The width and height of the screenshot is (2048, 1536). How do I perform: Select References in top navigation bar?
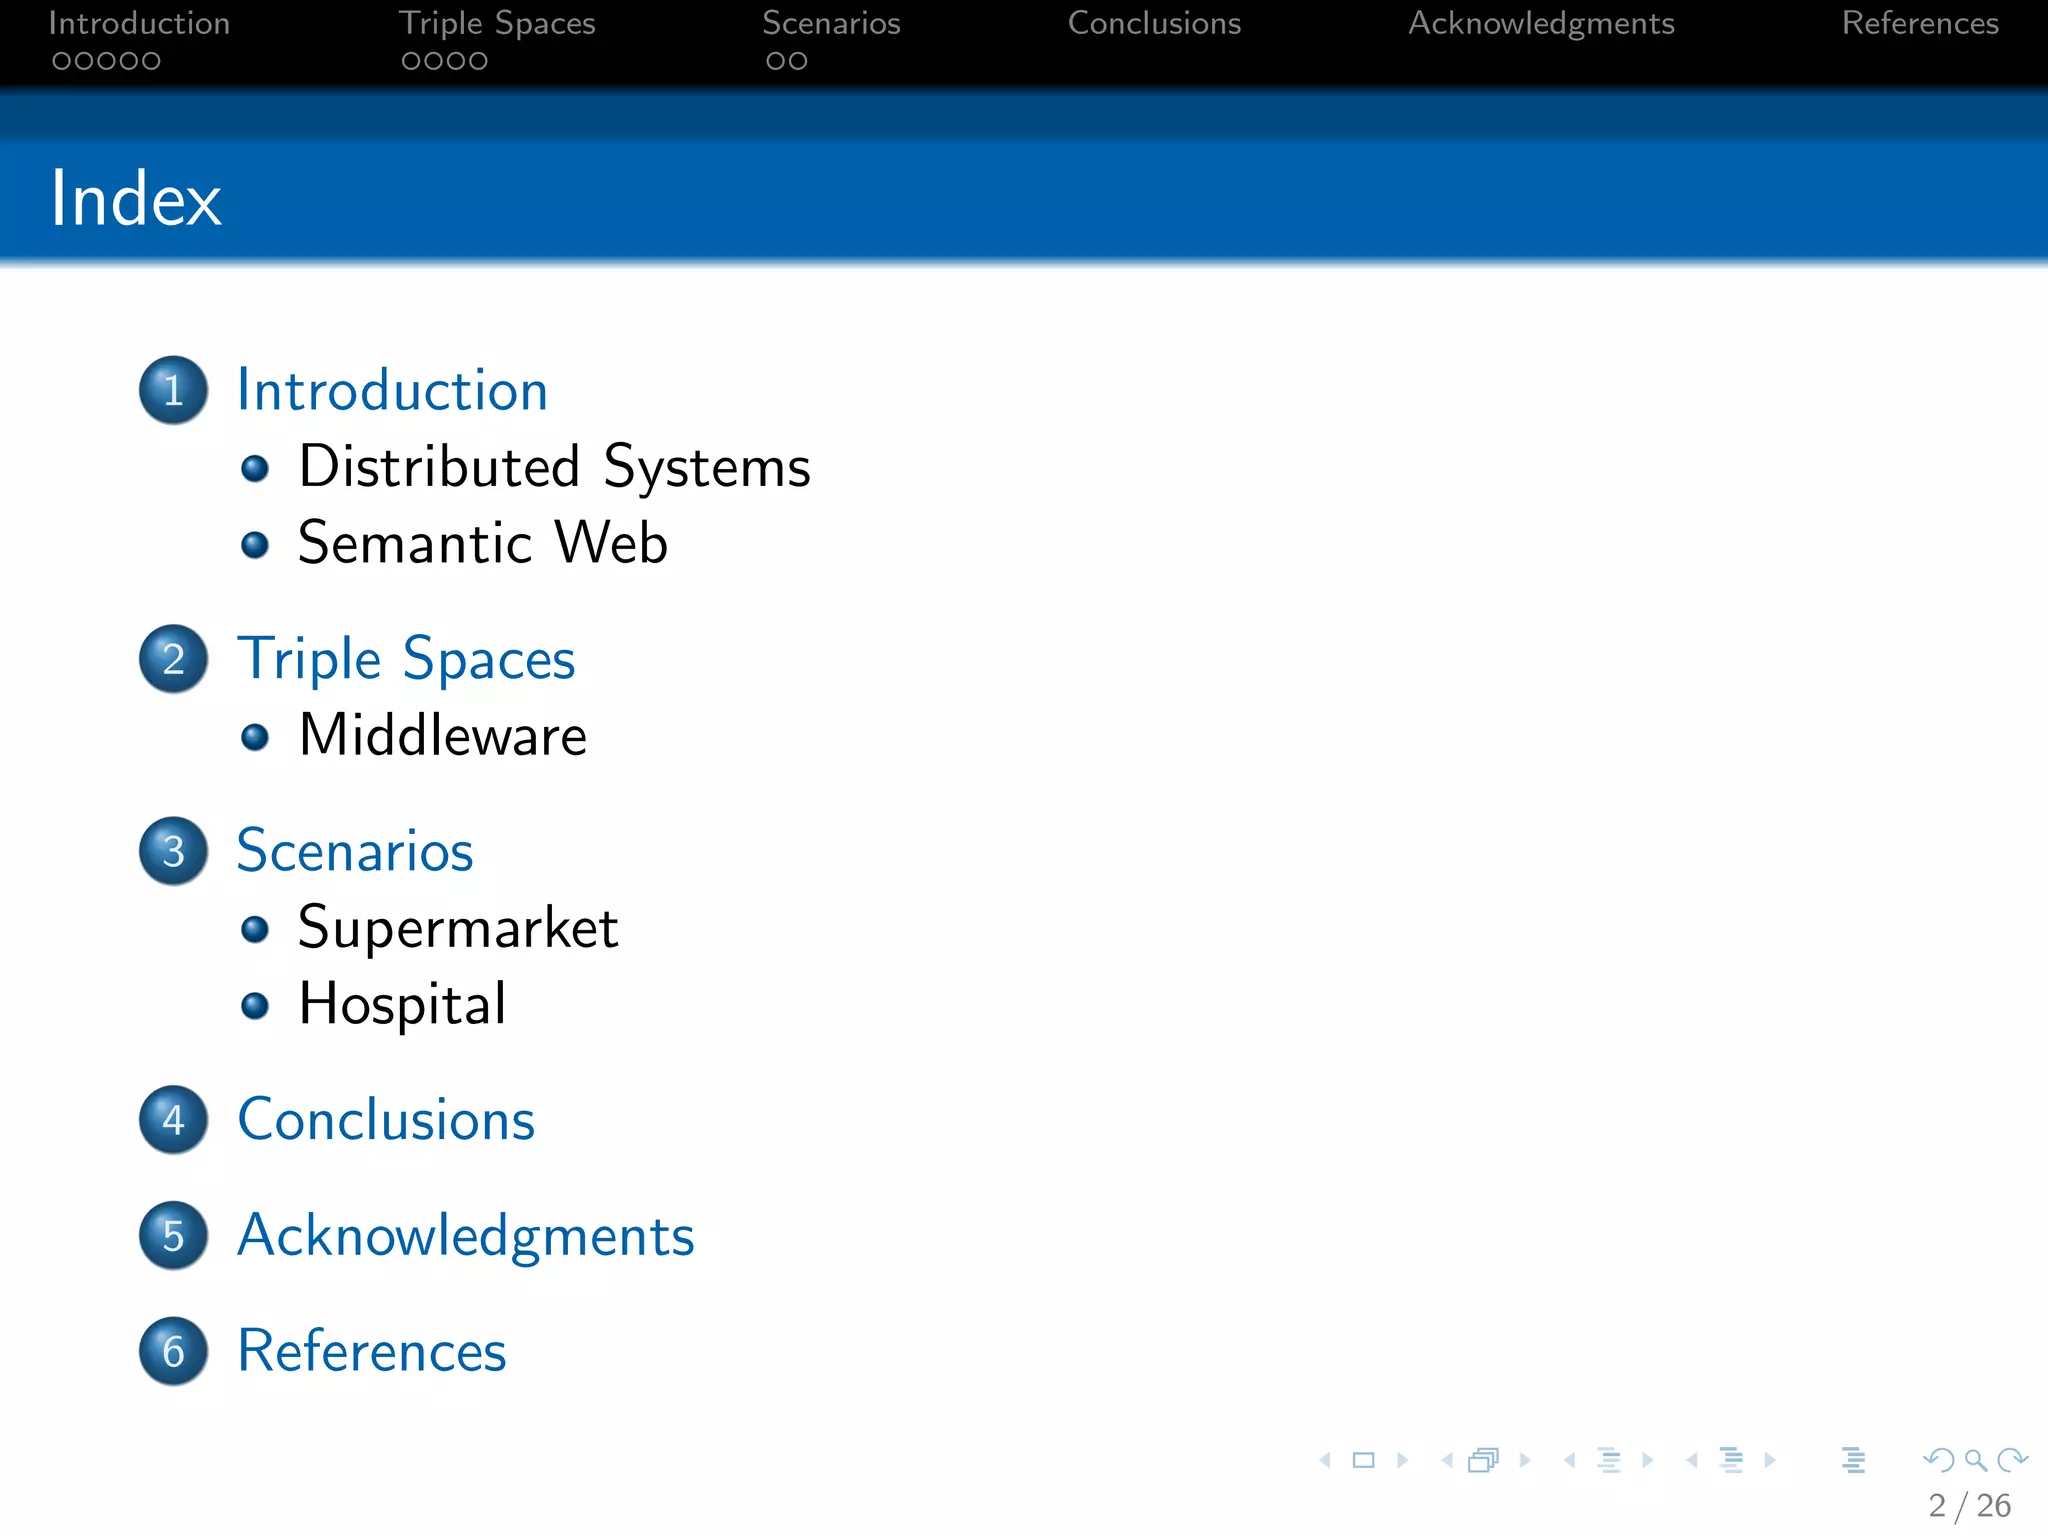click(x=1920, y=23)
